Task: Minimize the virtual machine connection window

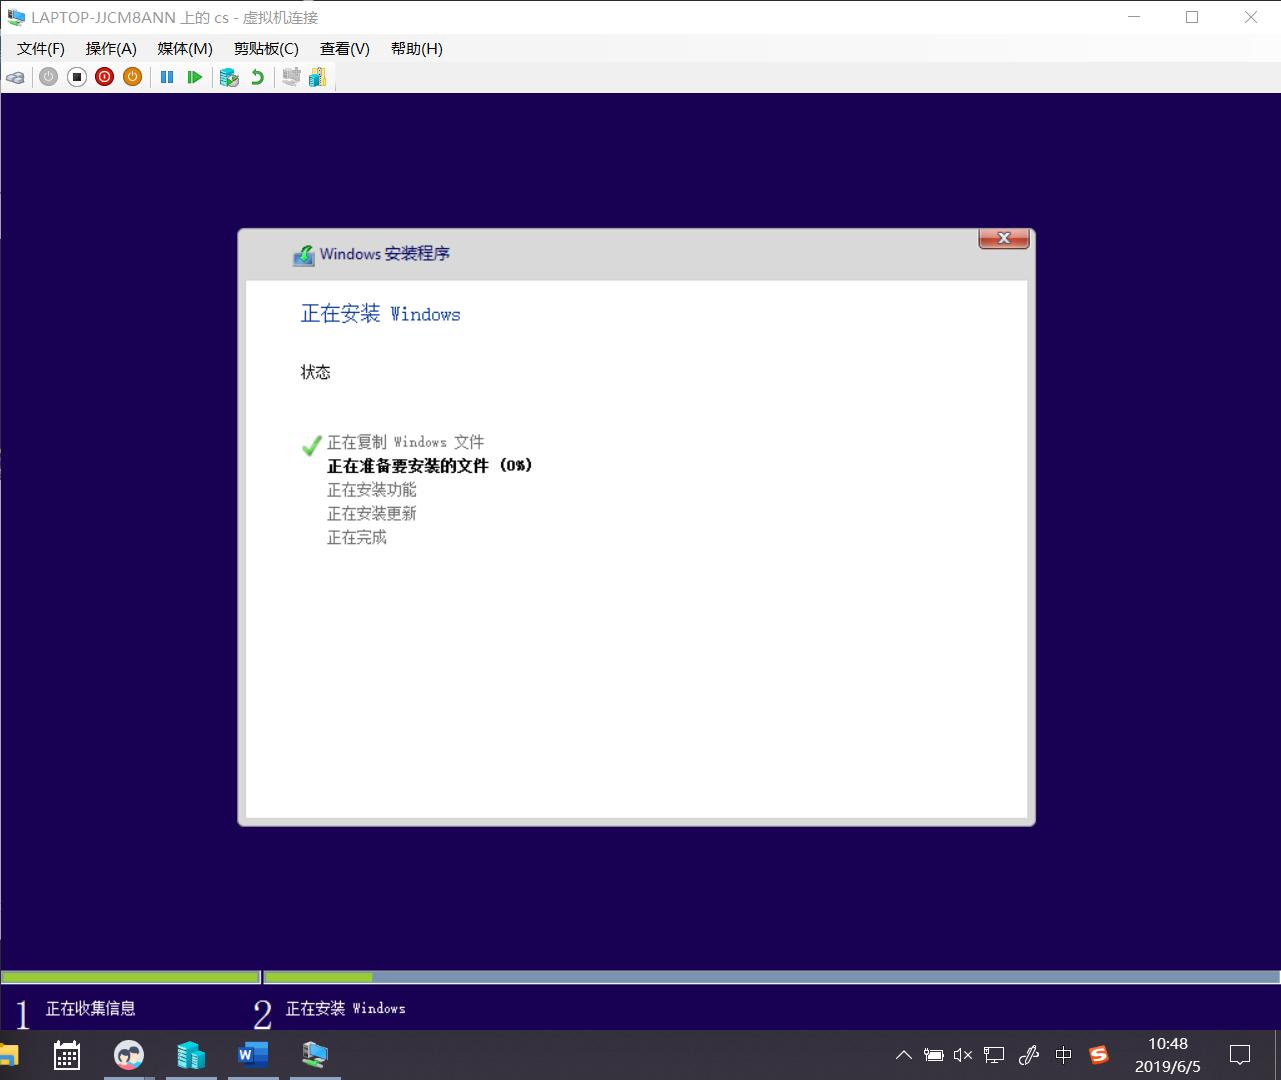Action: click(x=1134, y=17)
